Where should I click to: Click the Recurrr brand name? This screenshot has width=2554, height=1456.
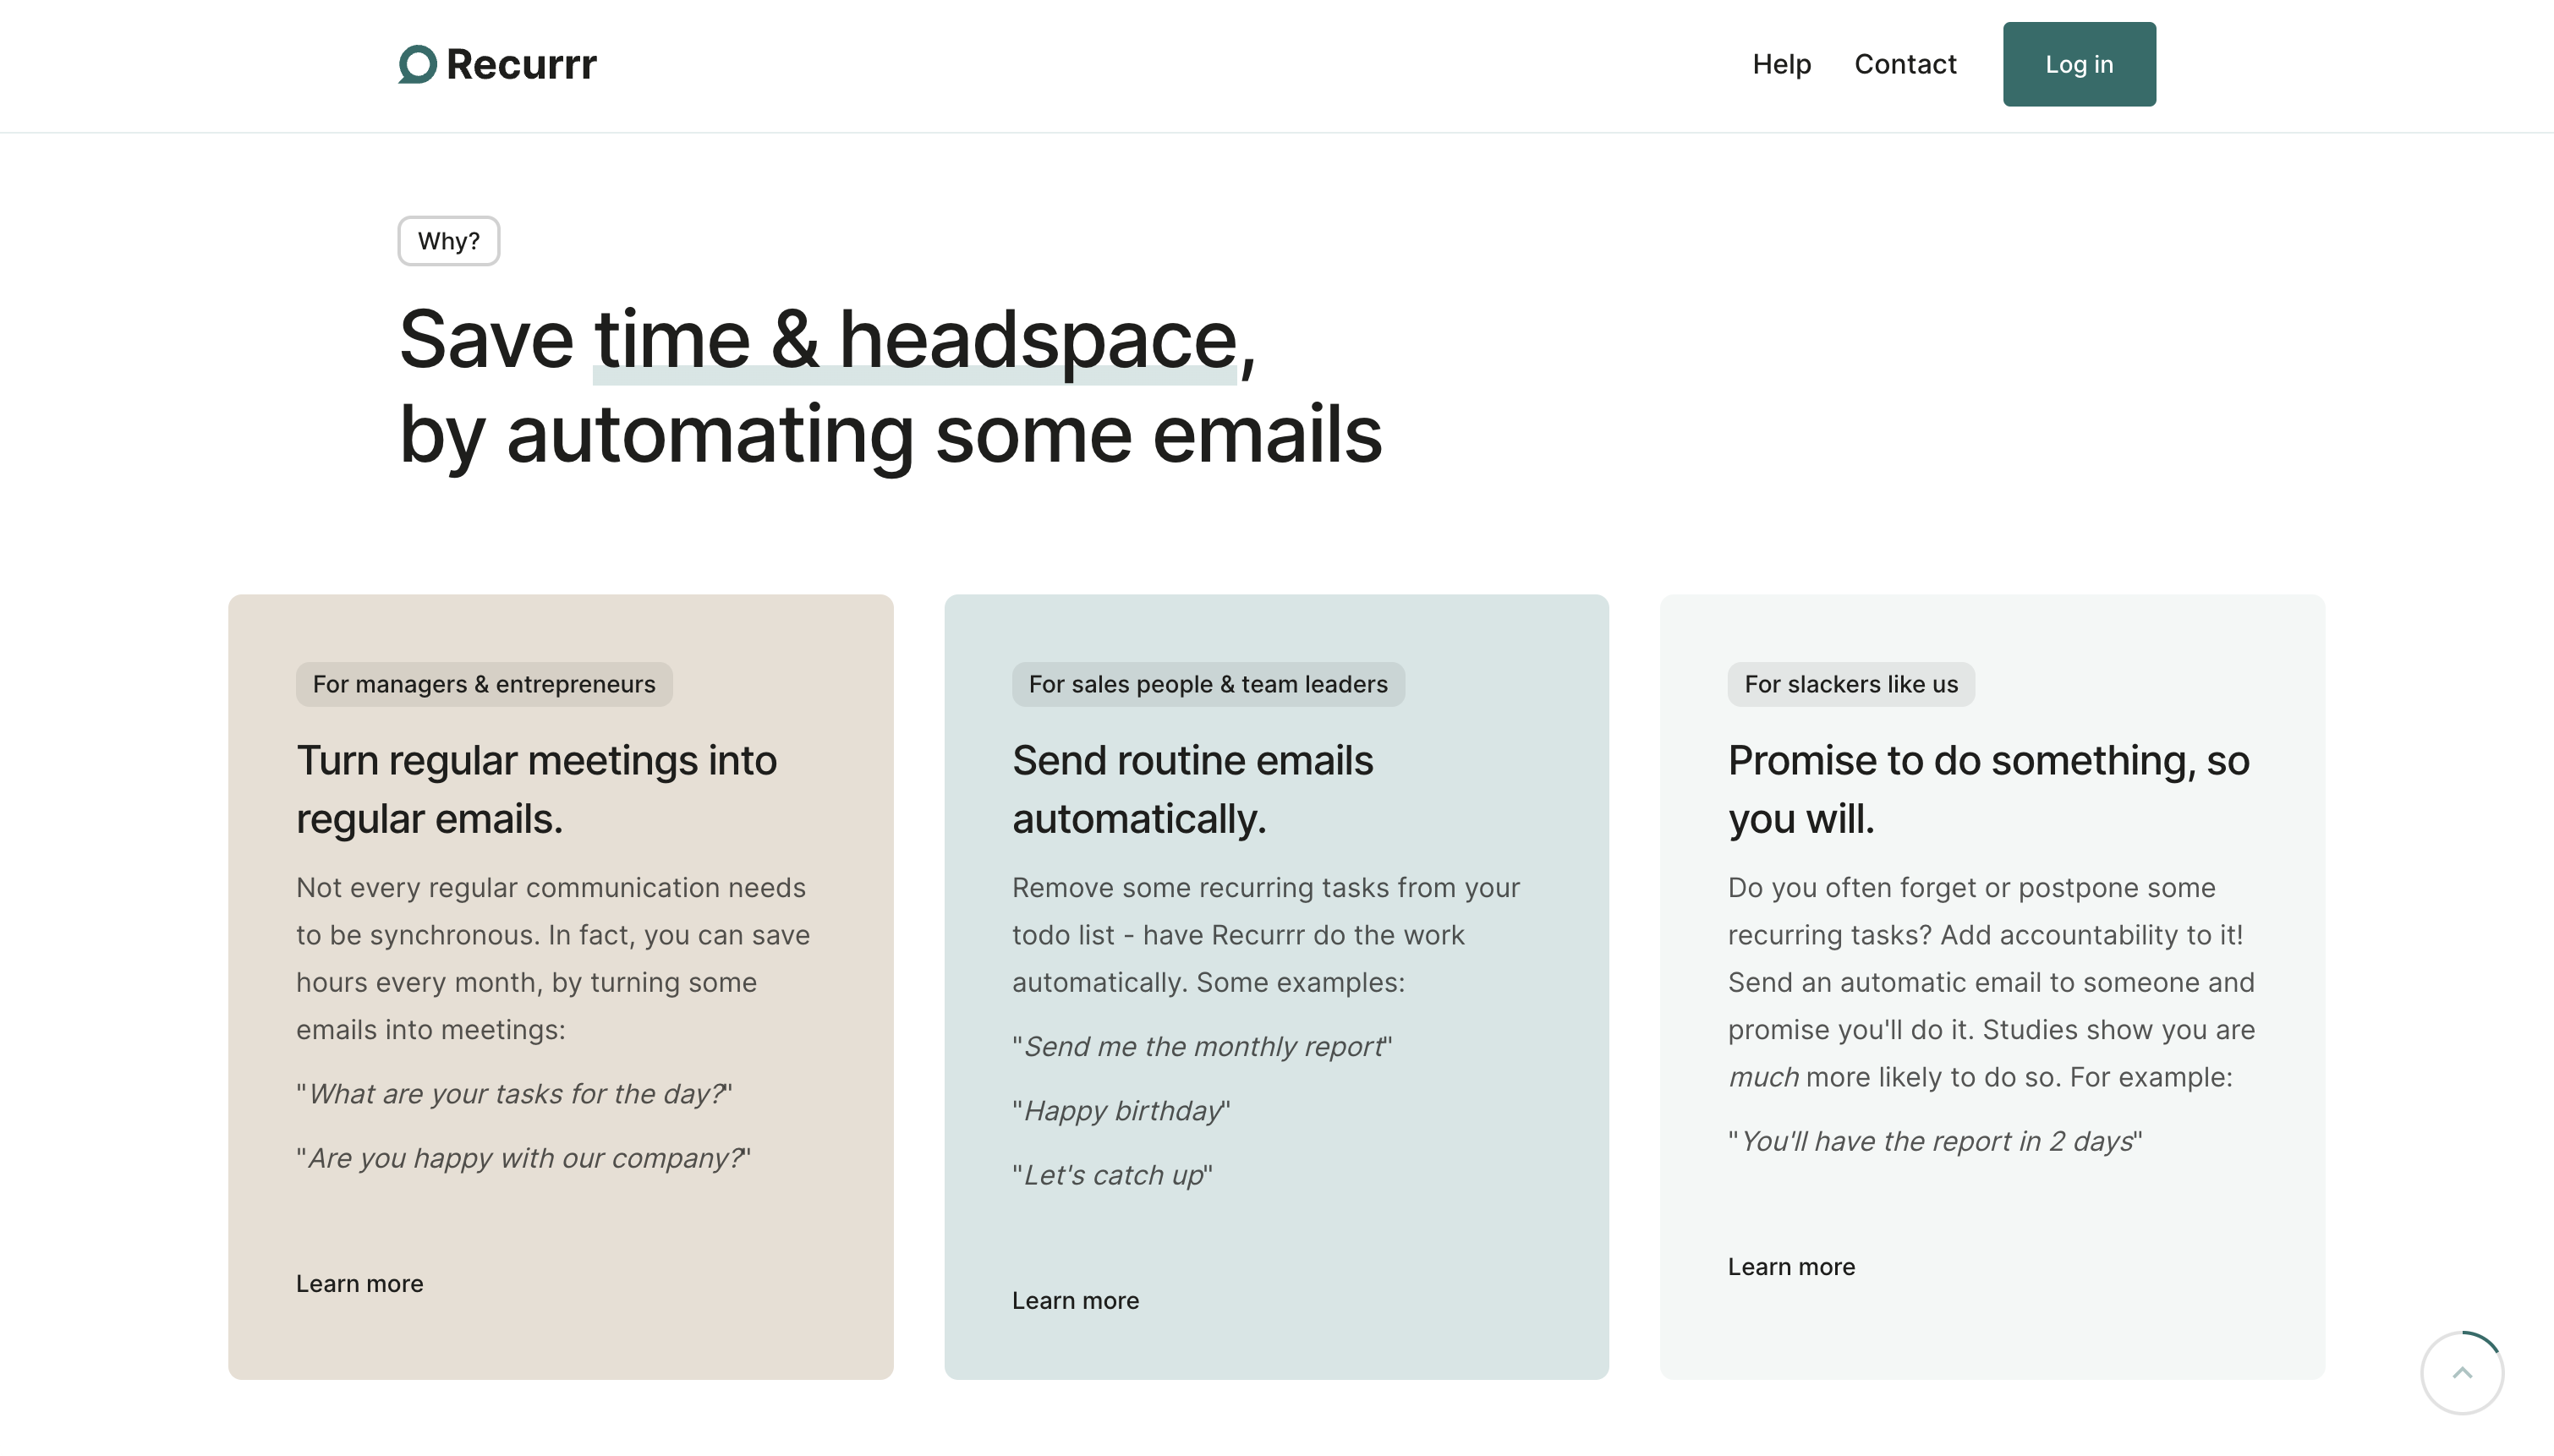click(521, 64)
